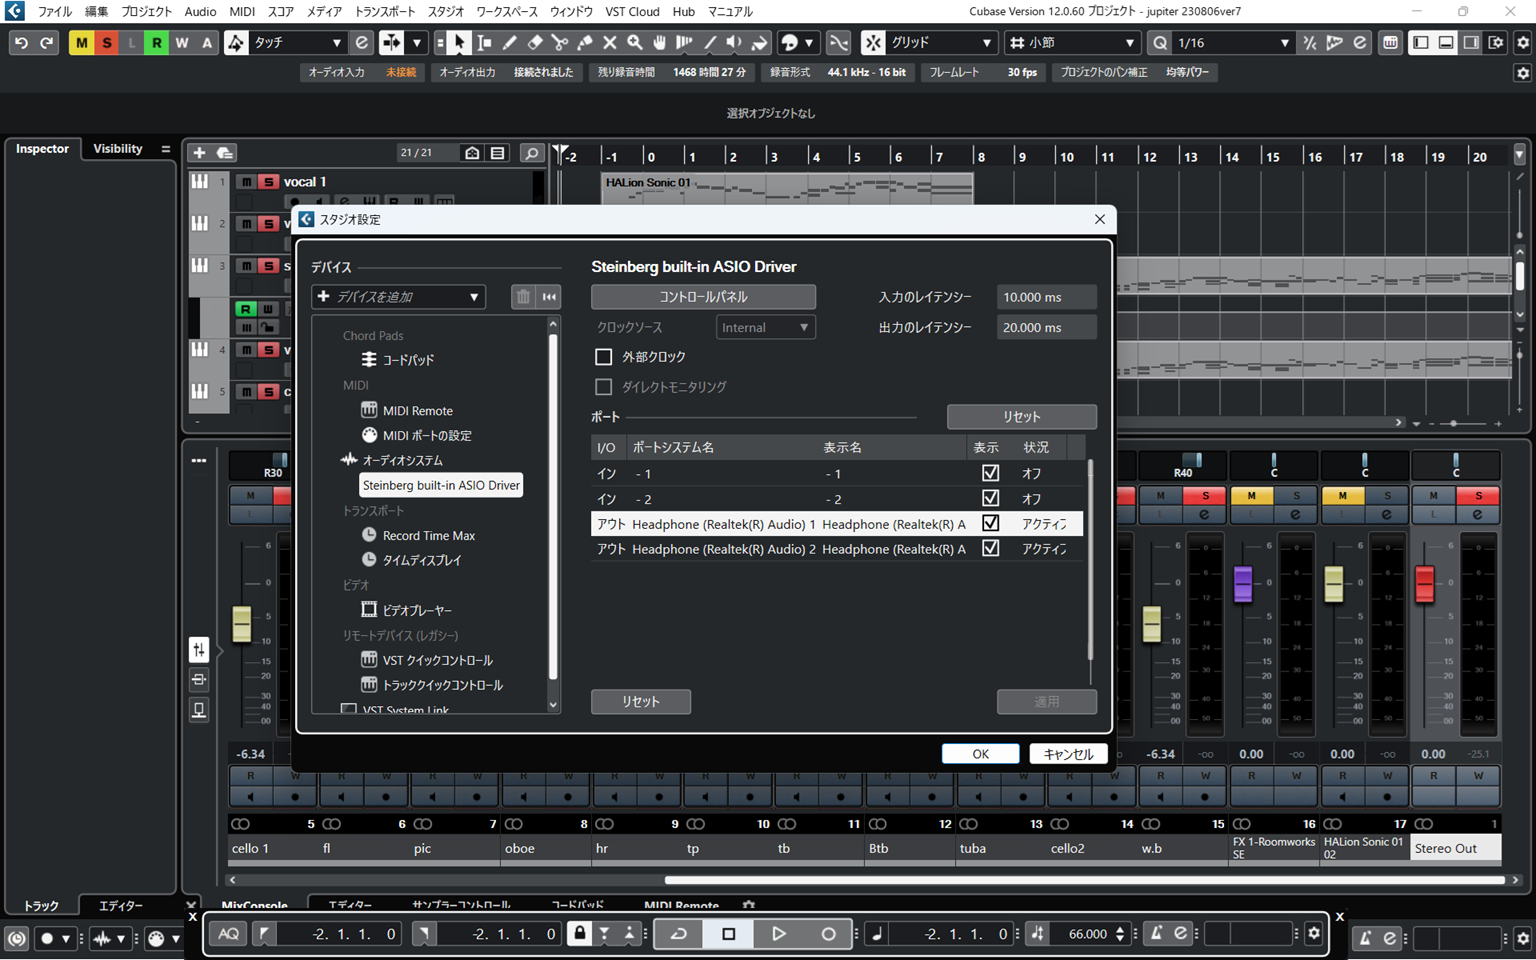Select MIDI ポートの設定 in device list
Screen dimensions: 1536x960
coord(427,436)
